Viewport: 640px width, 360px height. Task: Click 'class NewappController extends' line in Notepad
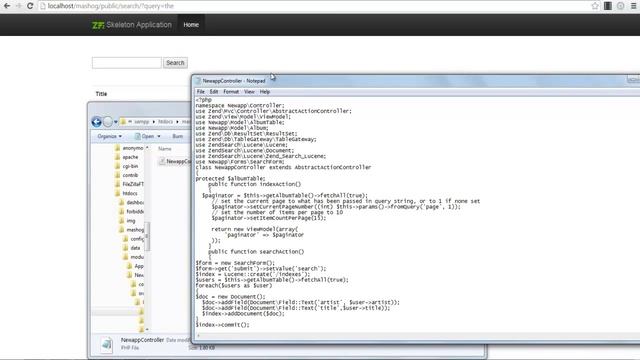[283, 167]
